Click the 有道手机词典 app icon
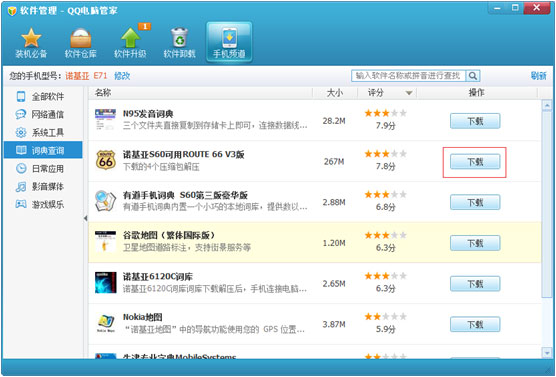 105,201
